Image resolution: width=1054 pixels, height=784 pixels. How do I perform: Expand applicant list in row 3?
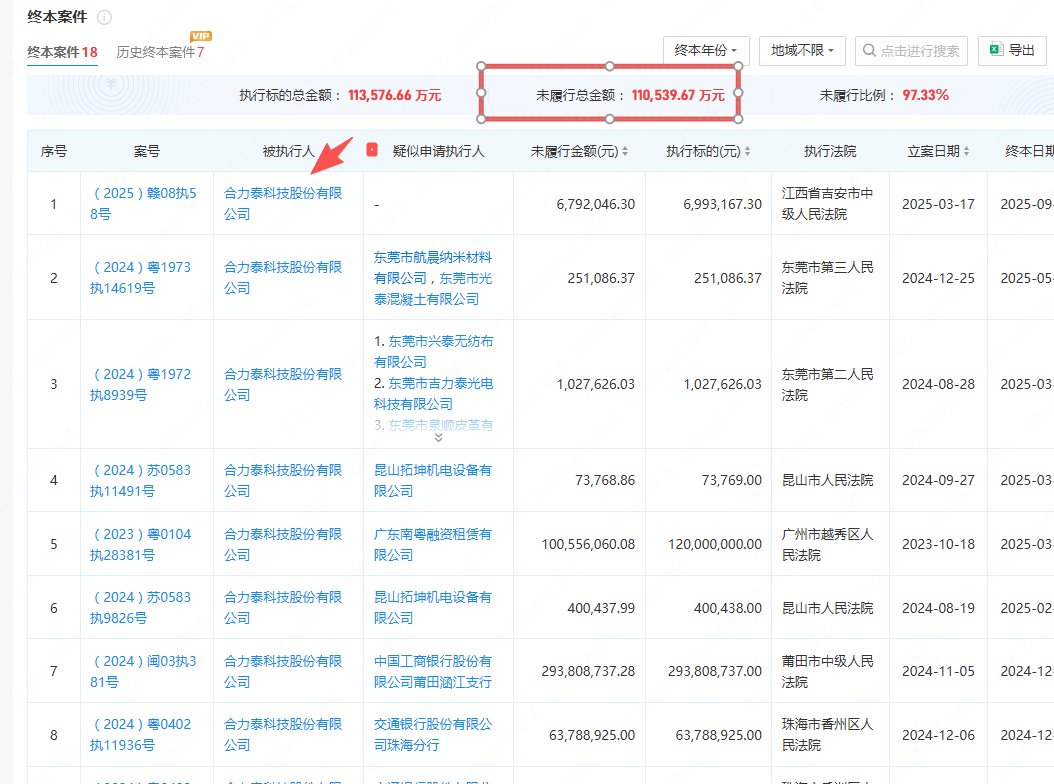(x=438, y=438)
